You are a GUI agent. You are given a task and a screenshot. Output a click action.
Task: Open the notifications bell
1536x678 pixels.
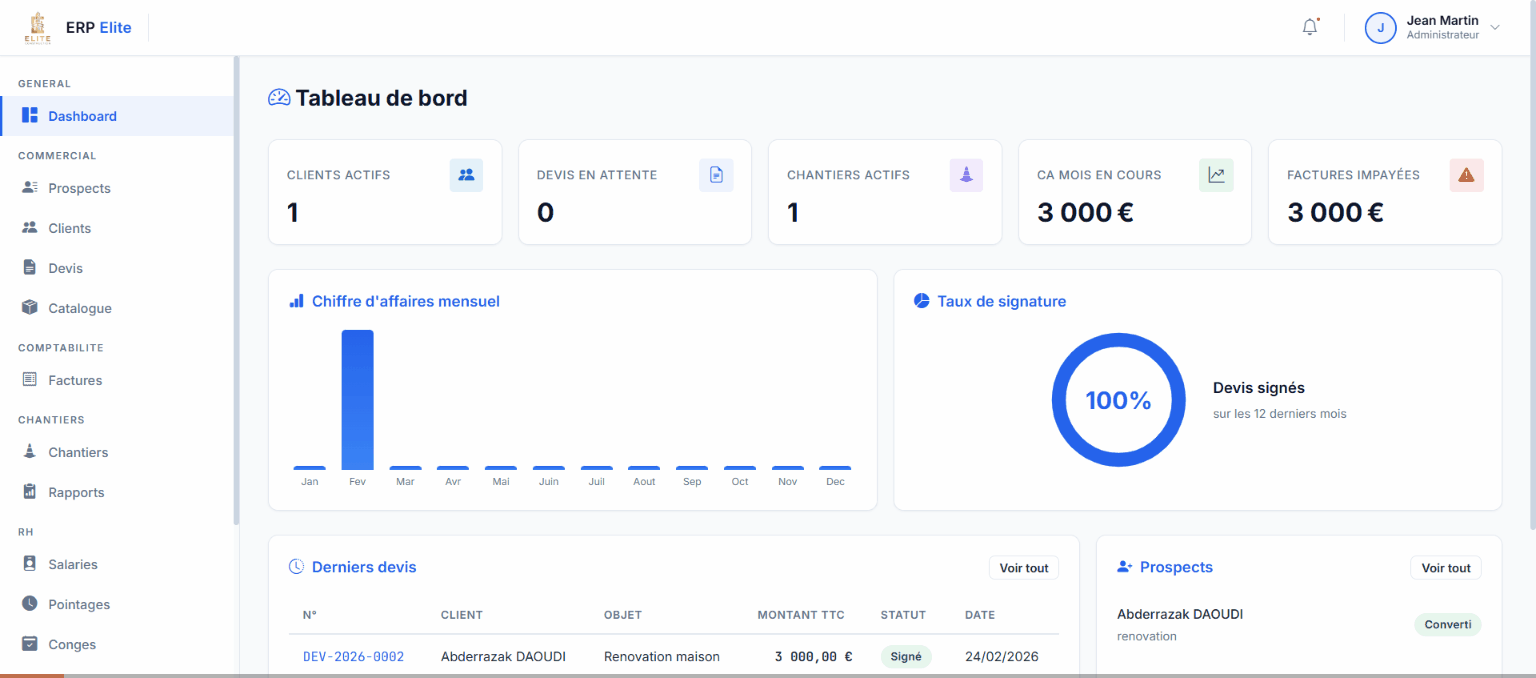pos(1310,26)
